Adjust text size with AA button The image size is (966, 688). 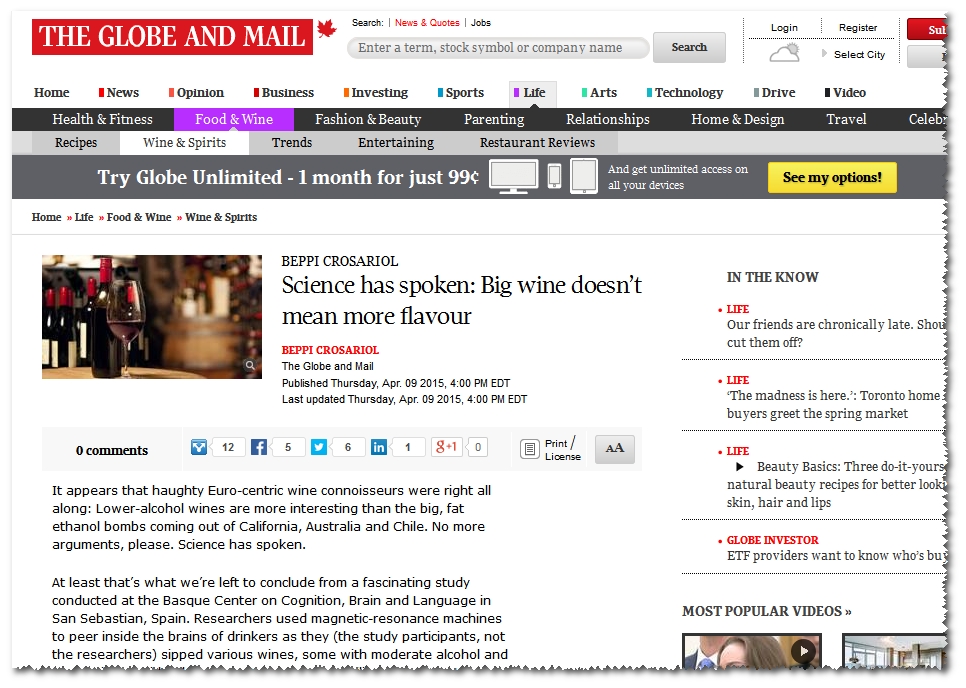coord(614,448)
